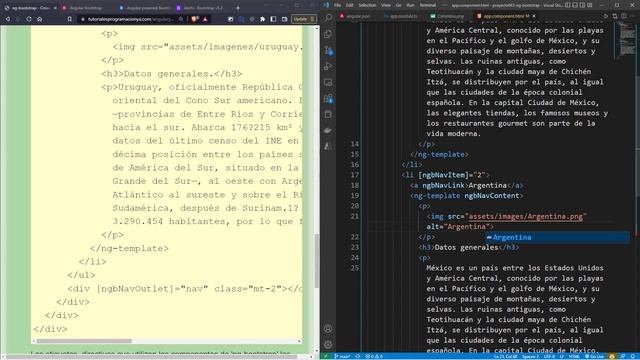Open the Brave wallet icon
The width and height of the screenshot is (640, 360).
click(284, 19)
